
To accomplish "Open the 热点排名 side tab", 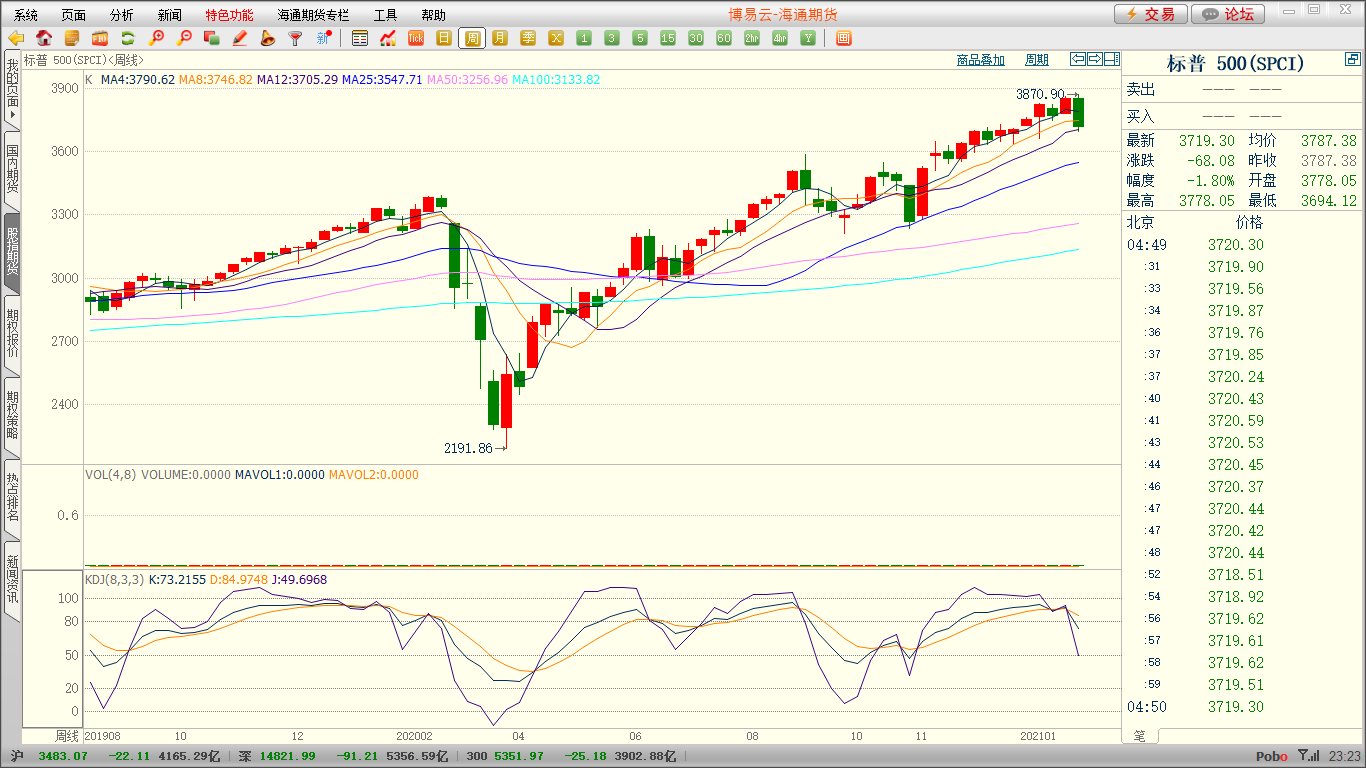I will (x=12, y=498).
